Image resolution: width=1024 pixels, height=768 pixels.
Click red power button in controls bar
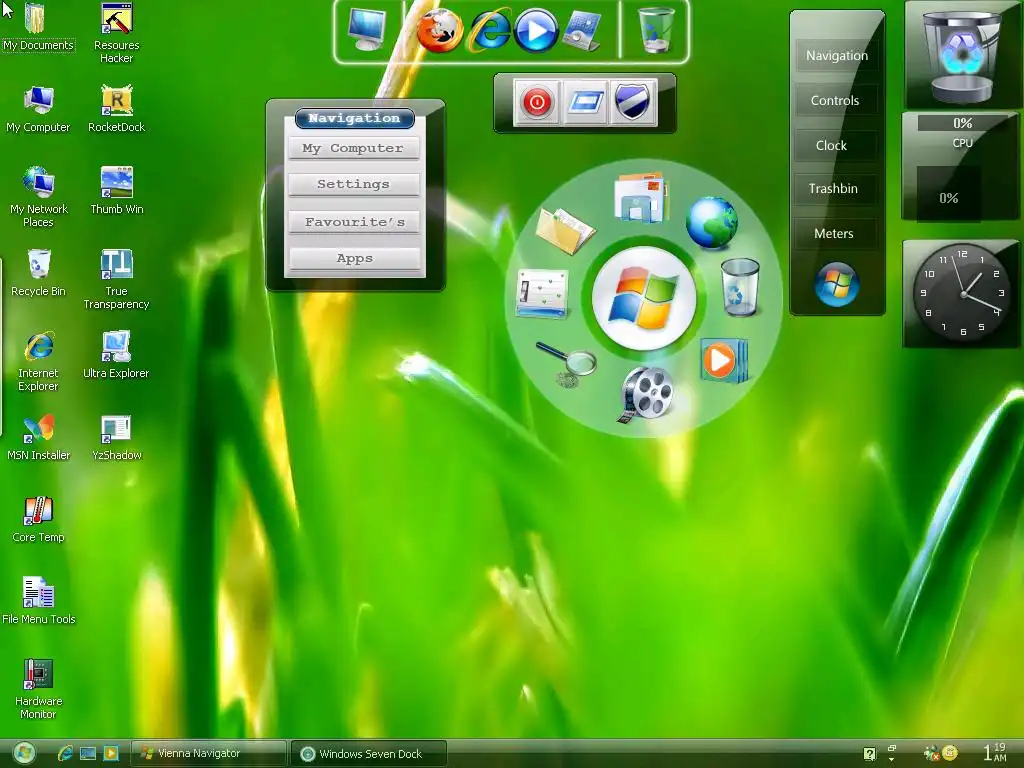click(x=536, y=102)
